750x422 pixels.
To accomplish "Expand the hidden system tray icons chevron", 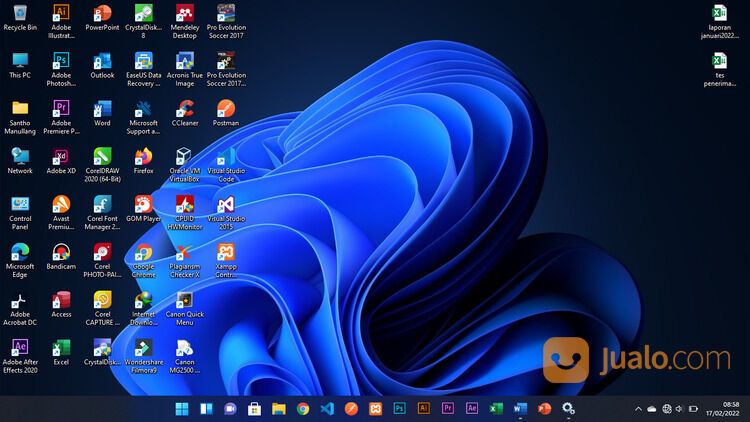I will point(638,409).
